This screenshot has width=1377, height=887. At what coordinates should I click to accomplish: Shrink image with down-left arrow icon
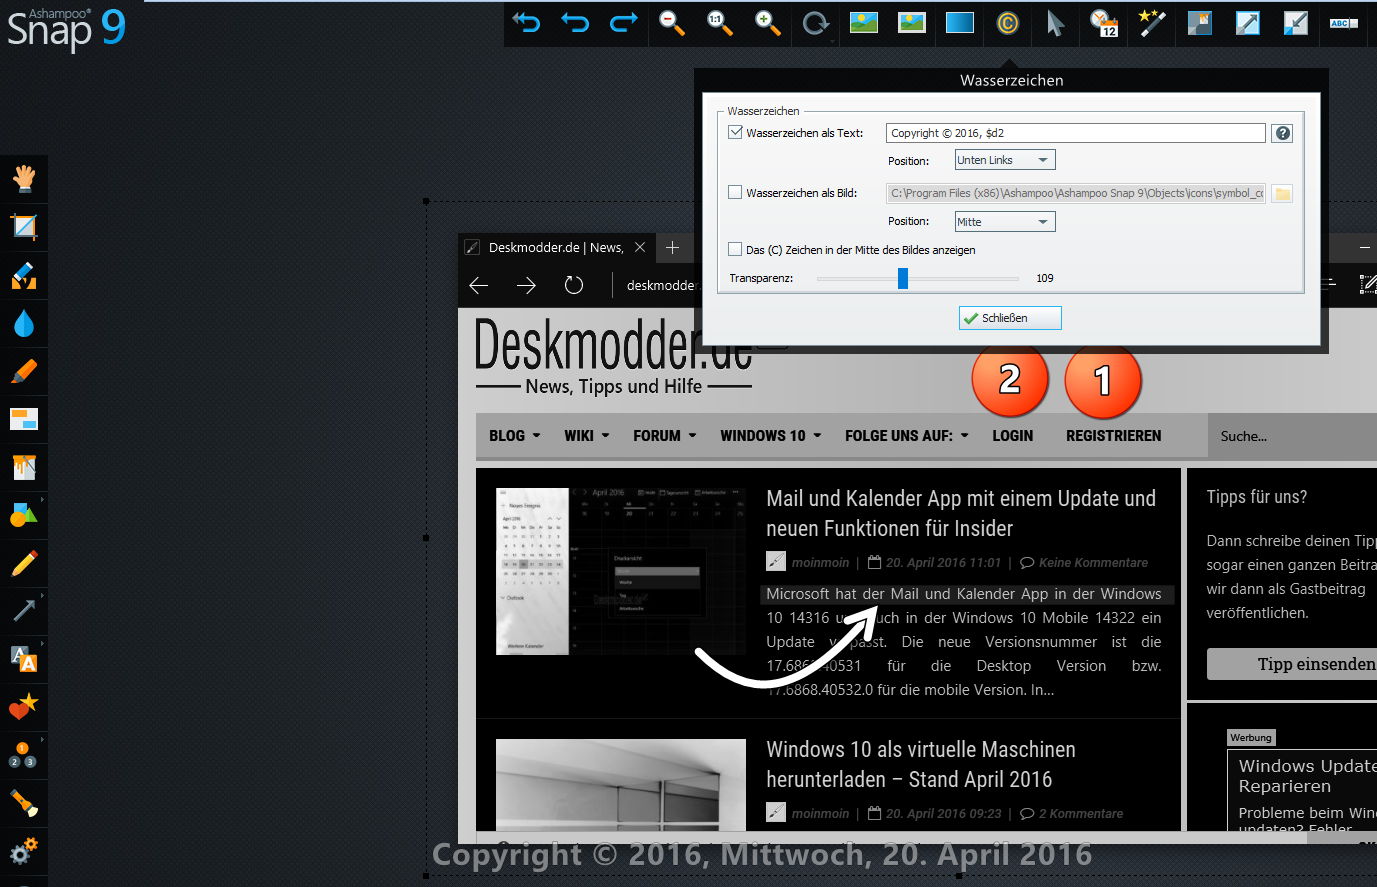[x=1296, y=22]
